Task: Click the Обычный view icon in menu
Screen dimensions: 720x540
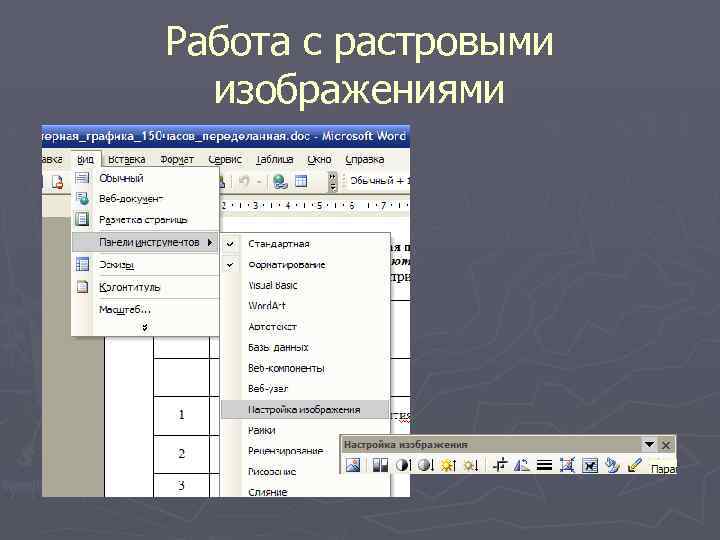Action: point(82,178)
